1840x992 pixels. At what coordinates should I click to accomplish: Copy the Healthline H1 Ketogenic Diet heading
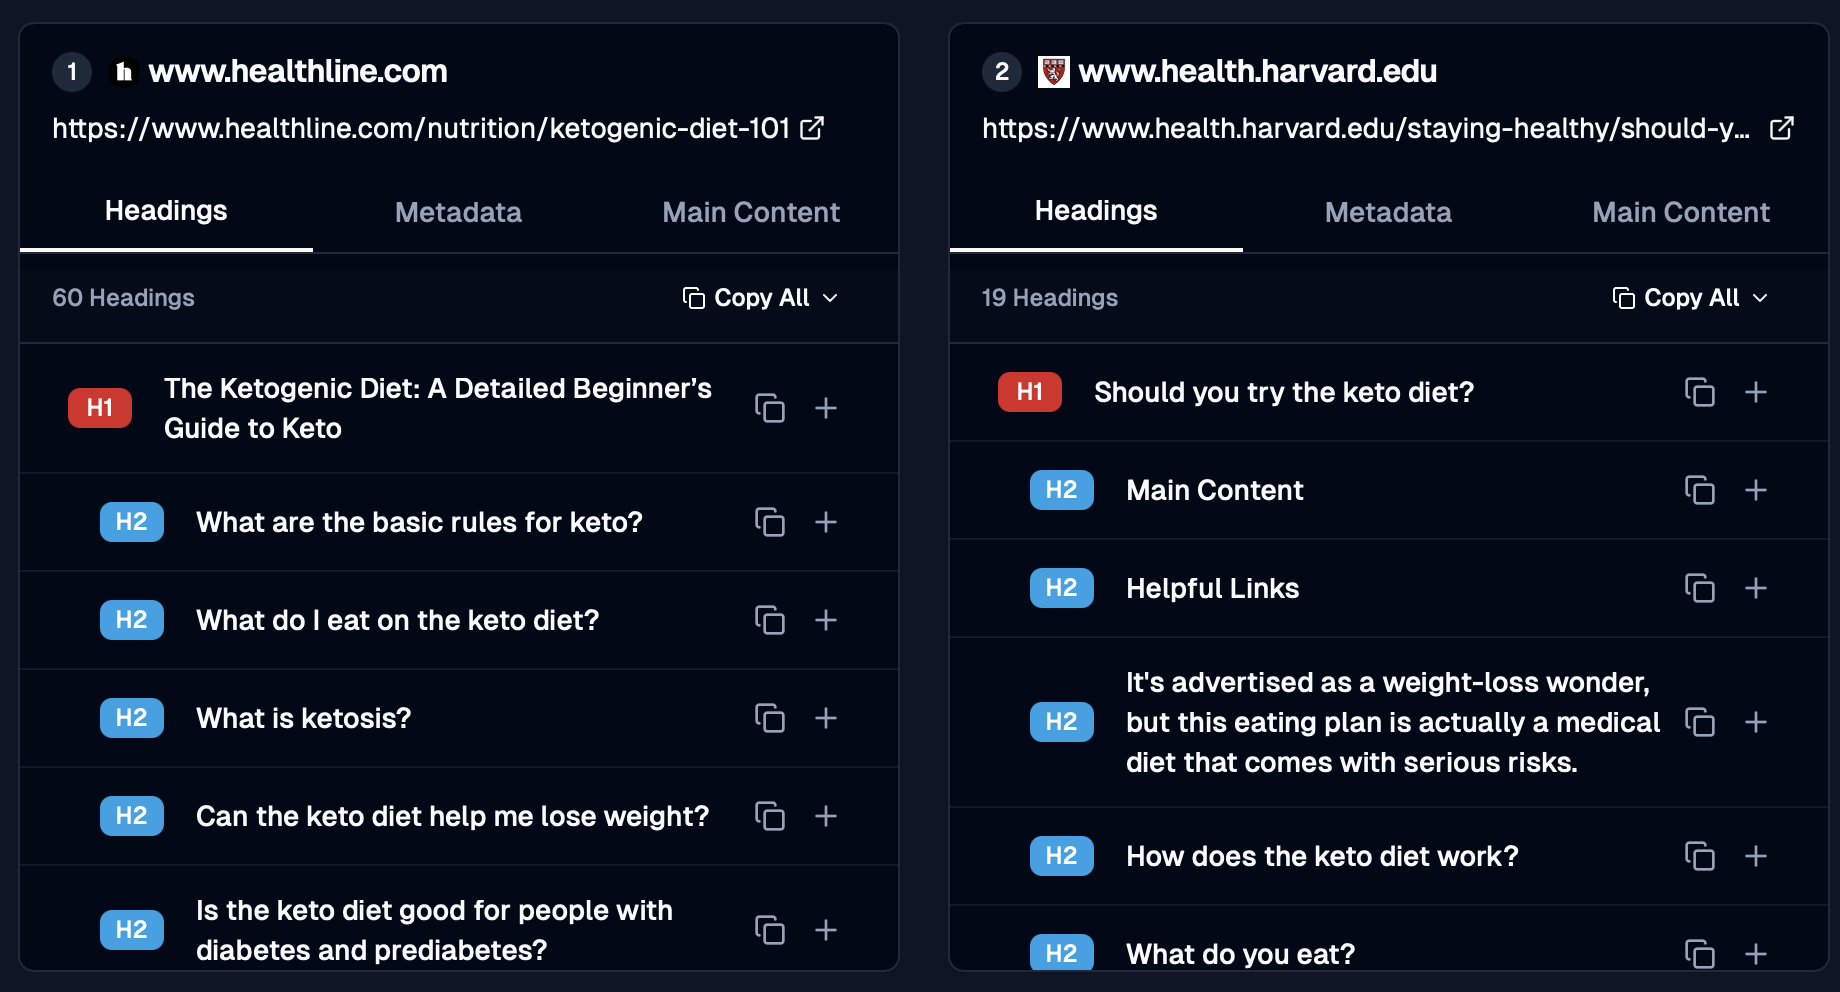pyautogui.click(x=769, y=408)
